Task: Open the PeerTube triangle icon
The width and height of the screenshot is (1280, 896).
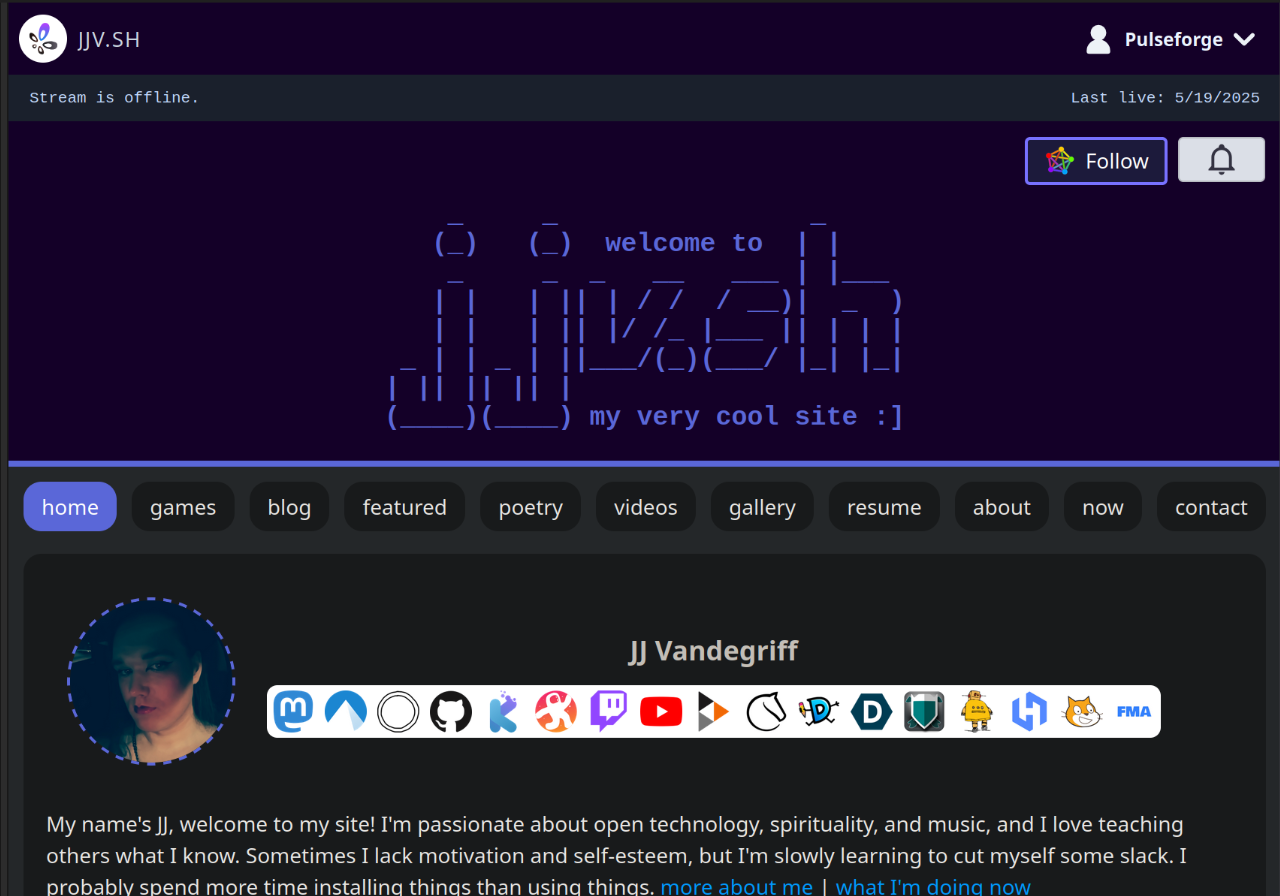Action: point(713,712)
